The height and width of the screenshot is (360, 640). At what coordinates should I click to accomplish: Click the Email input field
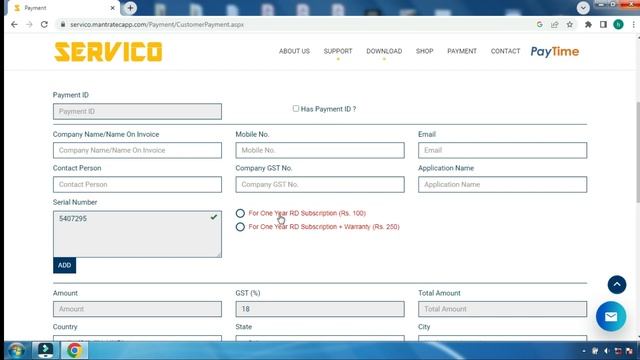(x=502, y=150)
